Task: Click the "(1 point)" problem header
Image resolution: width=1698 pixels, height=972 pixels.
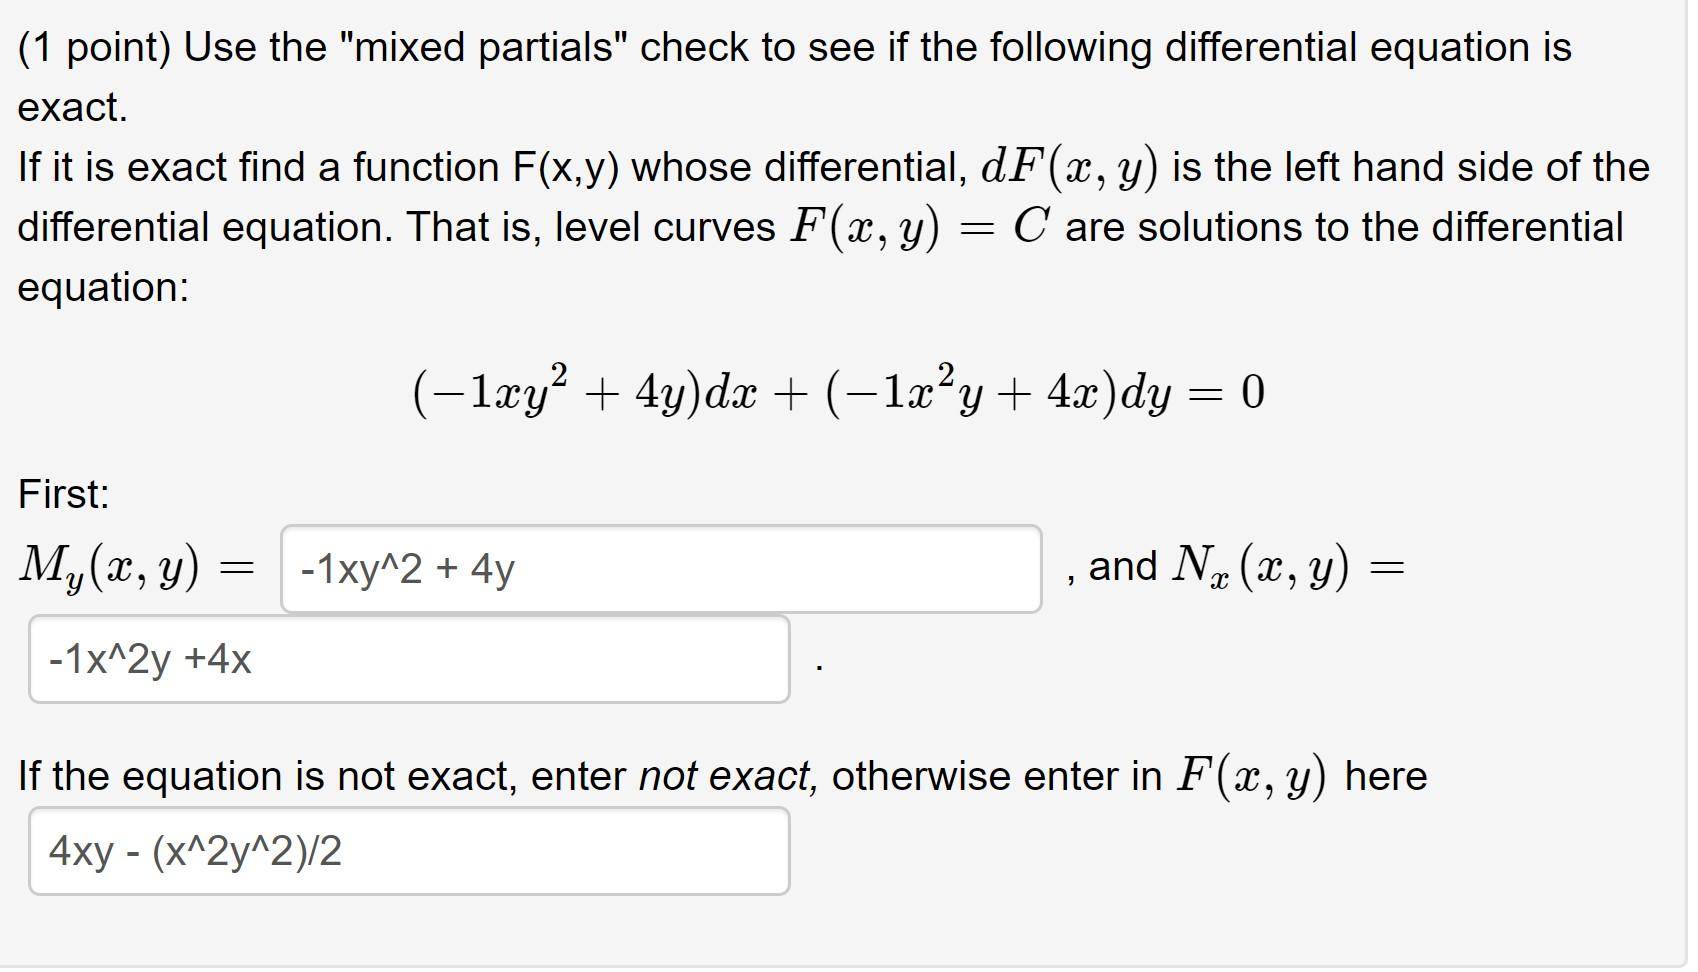Action: click(97, 45)
